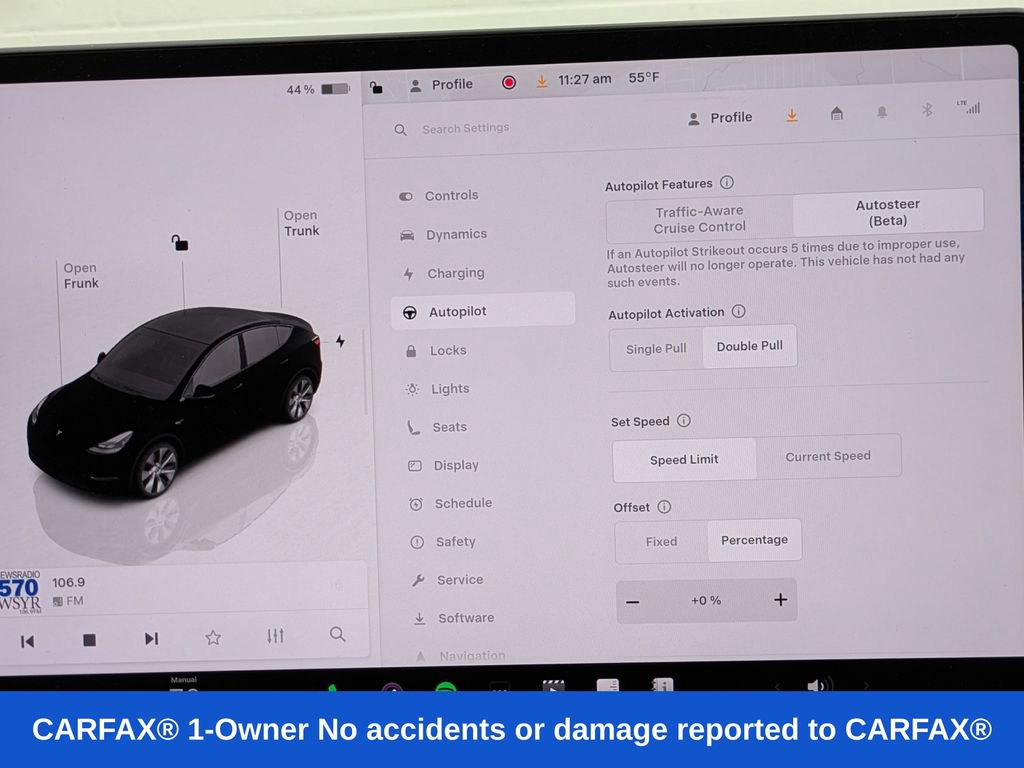Click the 11:27 am time display

click(584, 80)
